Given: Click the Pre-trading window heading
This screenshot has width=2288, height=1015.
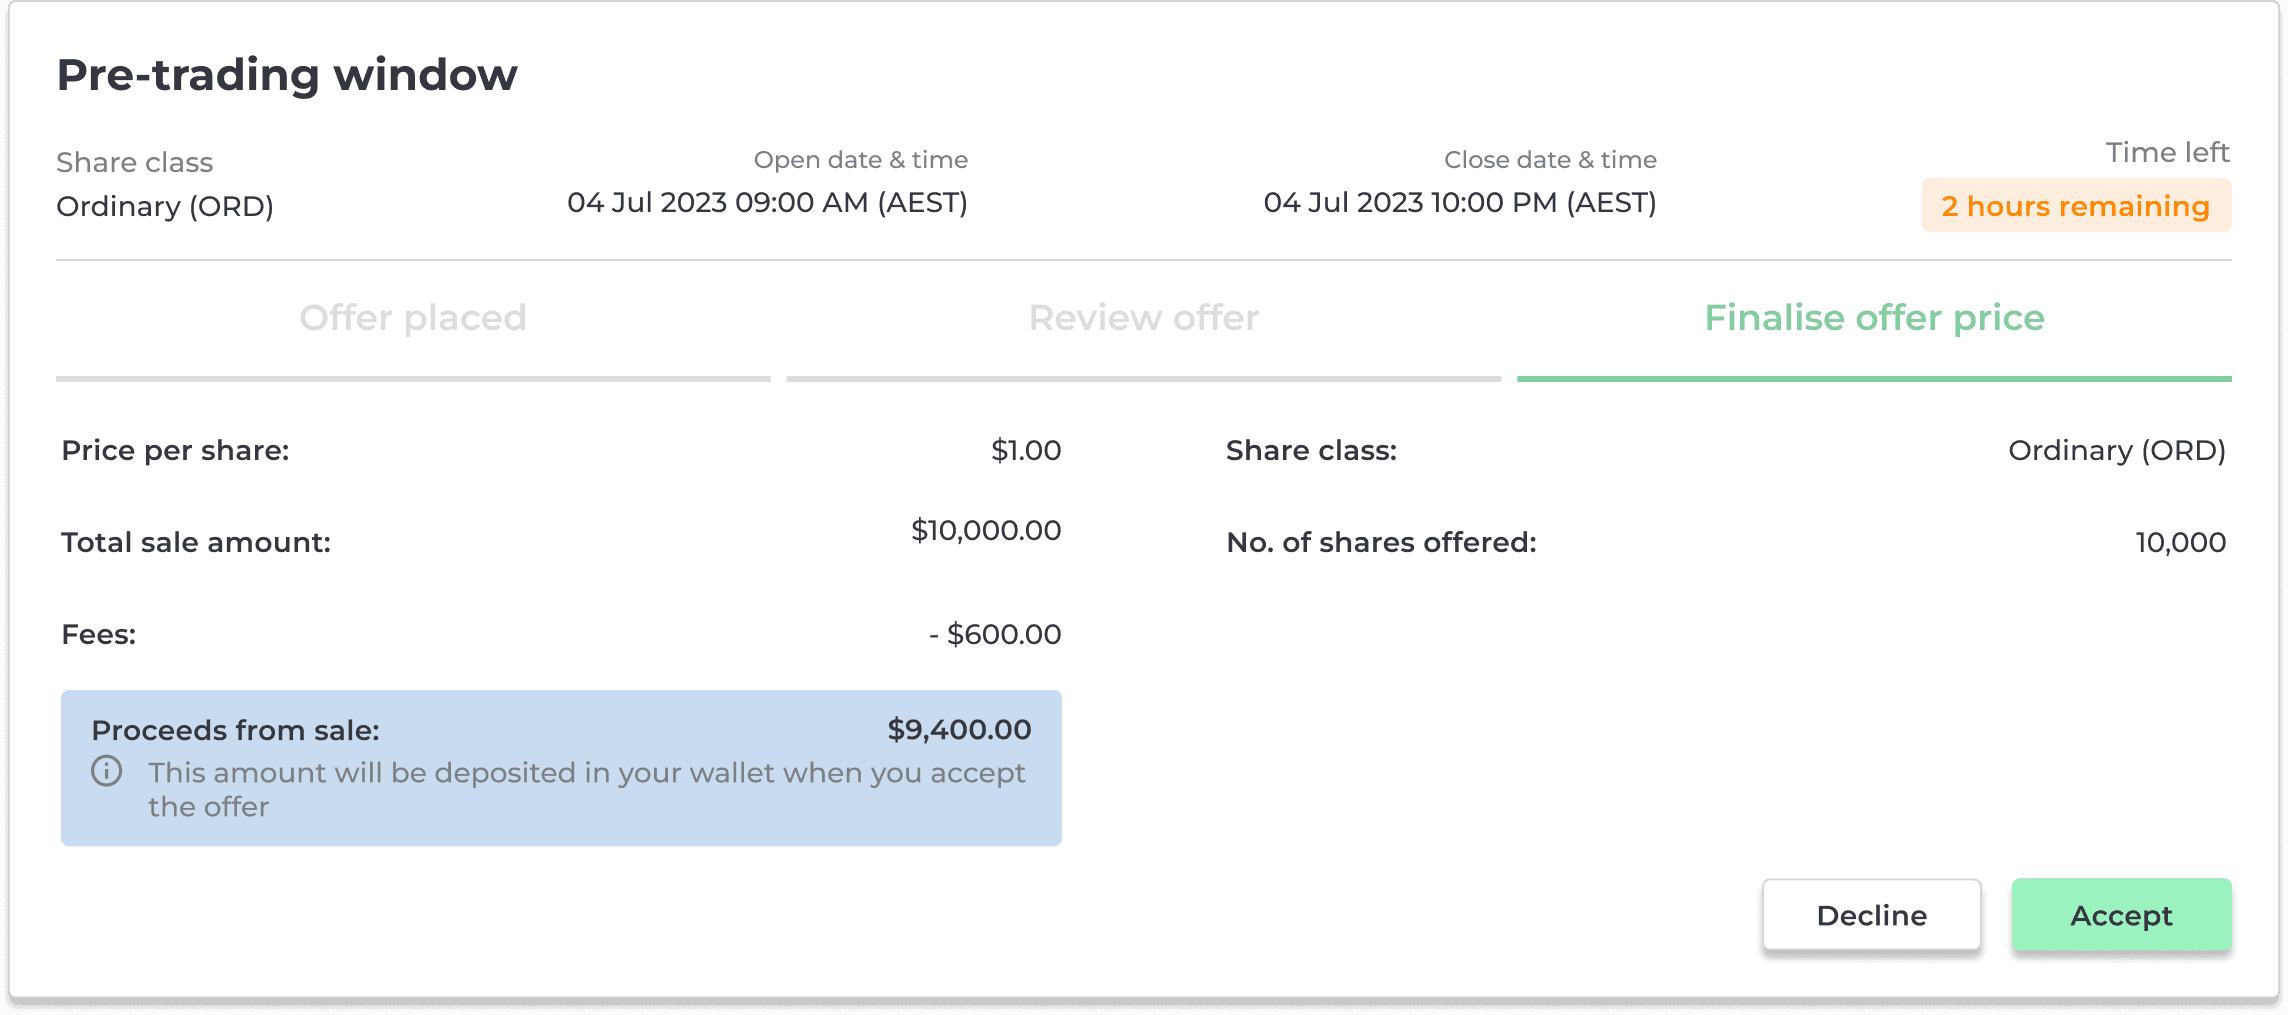Looking at the screenshot, I should tap(287, 75).
